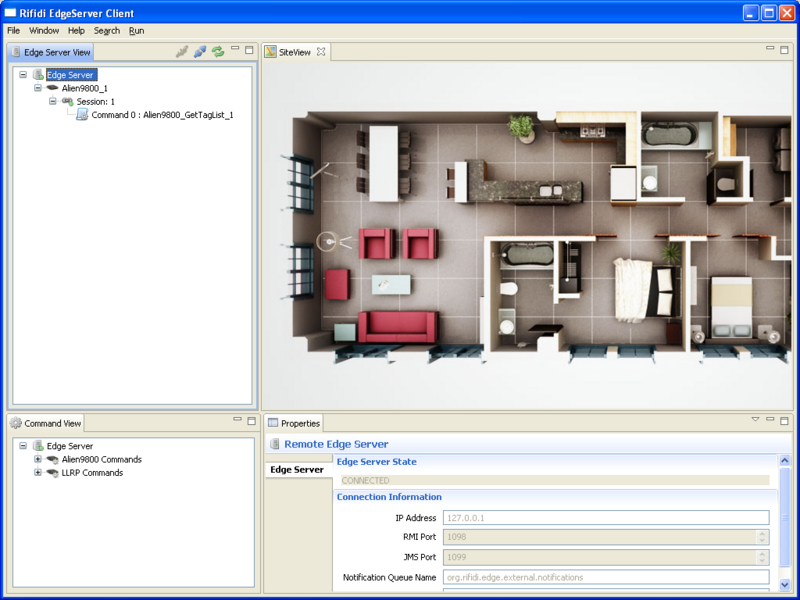Screen dimensions: 800x600
Task: Increment the RMI Port spinner
Action: point(762,533)
